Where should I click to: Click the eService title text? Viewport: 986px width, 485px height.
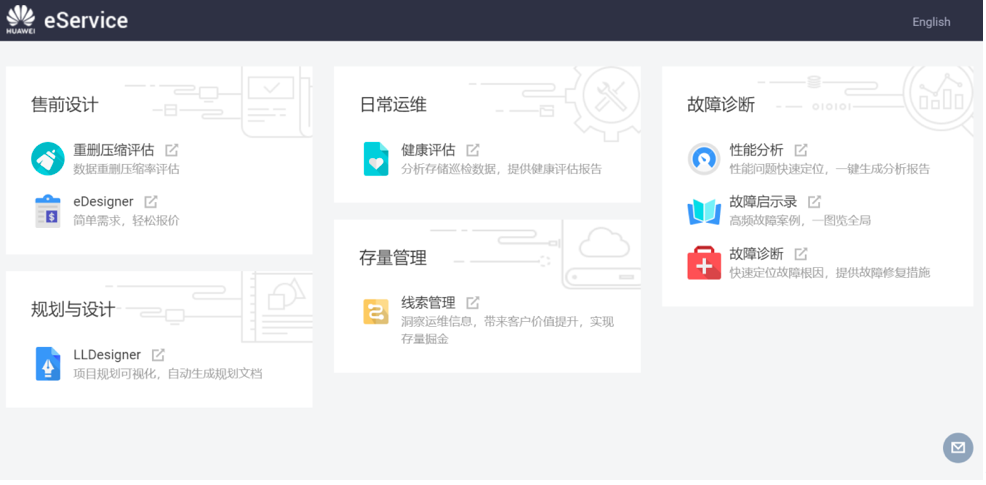(86, 21)
